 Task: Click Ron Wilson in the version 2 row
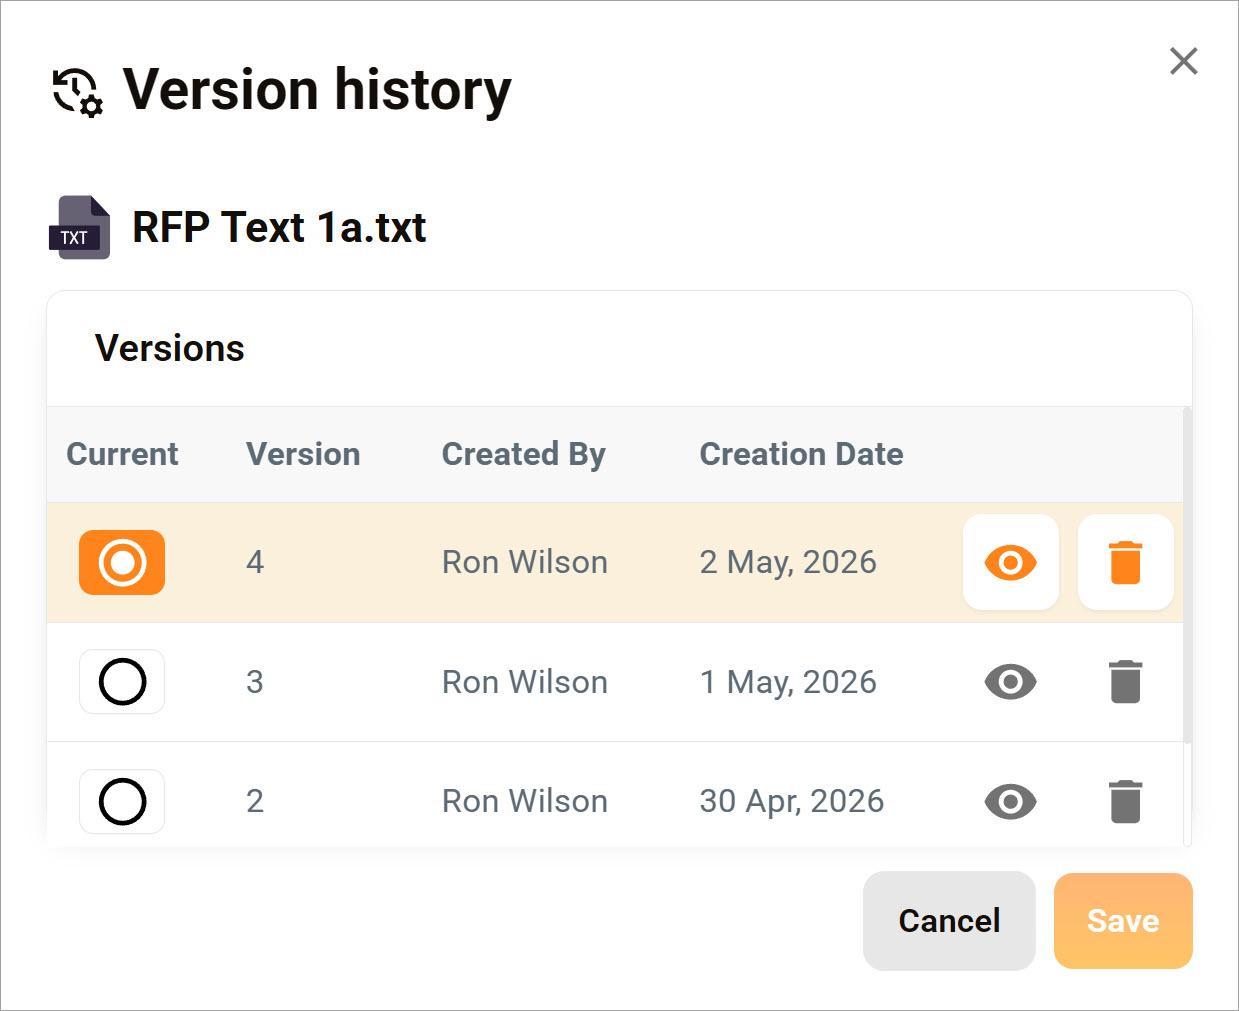pyautogui.click(x=525, y=801)
